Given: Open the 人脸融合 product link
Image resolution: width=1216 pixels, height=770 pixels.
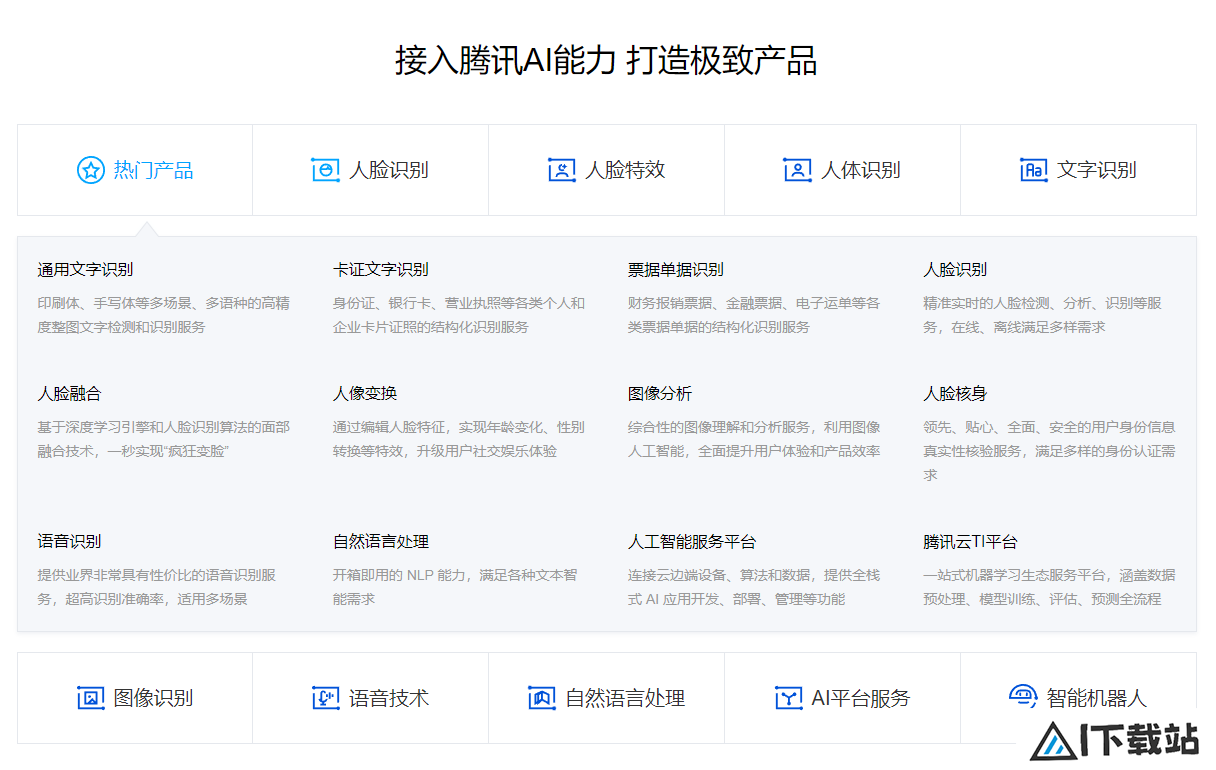Looking at the screenshot, I should 69,393.
